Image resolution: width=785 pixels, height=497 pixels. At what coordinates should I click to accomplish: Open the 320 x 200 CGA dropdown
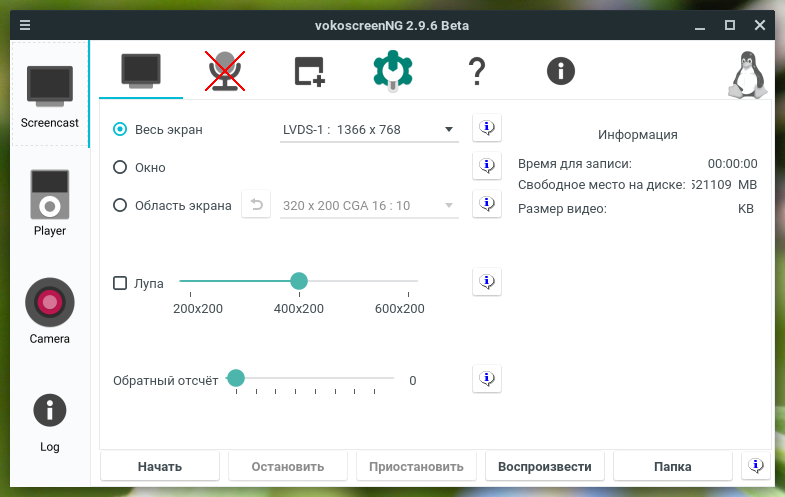click(x=369, y=206)
